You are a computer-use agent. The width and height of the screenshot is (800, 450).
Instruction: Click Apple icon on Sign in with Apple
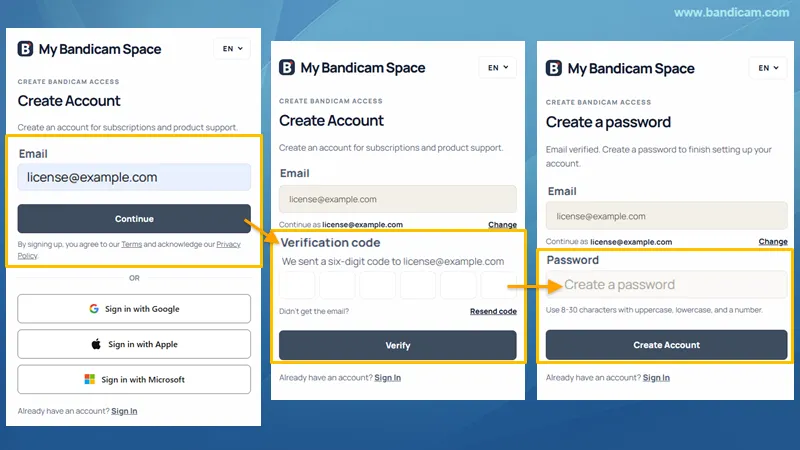(96, 344)
